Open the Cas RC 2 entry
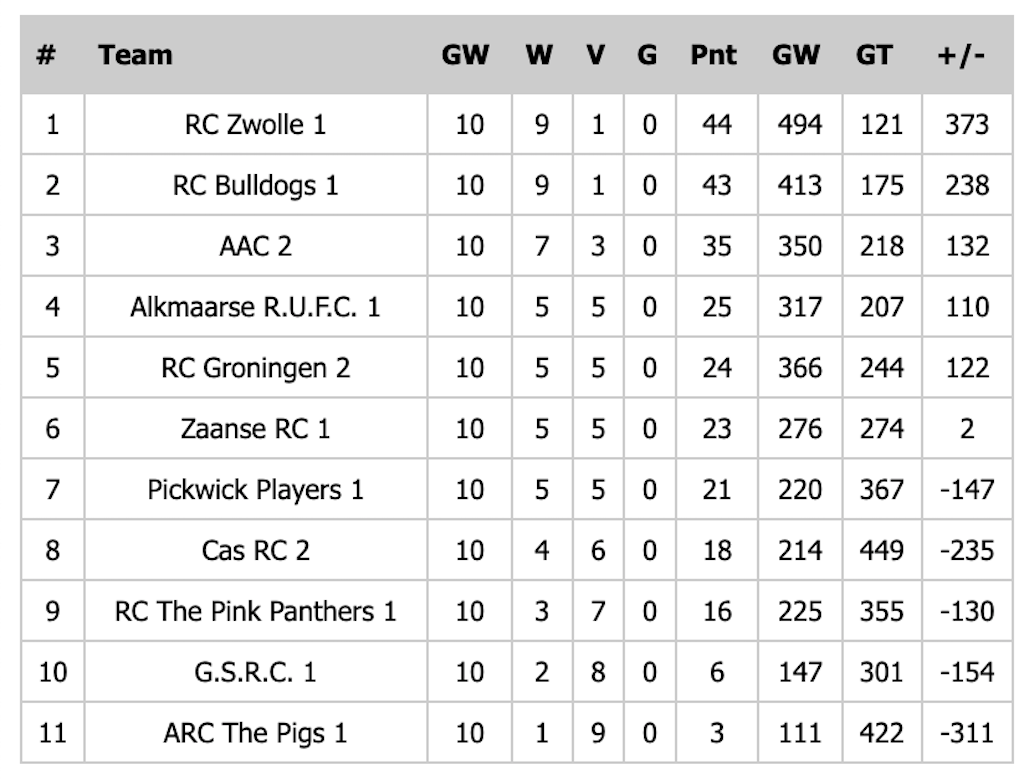This screenshot has height=780, width=1024. tap(255, 551)
